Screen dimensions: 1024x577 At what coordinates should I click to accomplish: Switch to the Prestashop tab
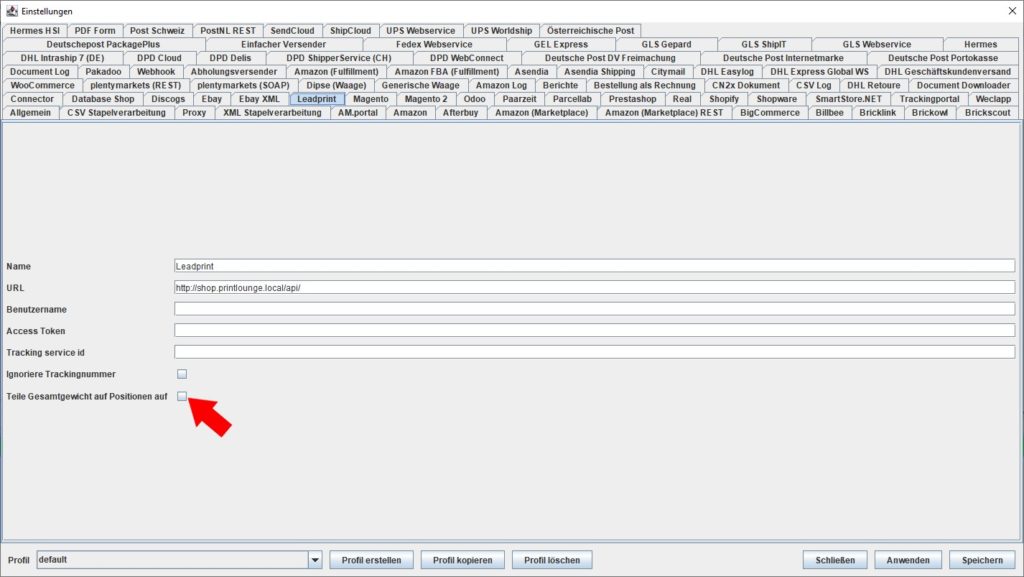pos(632,99)
